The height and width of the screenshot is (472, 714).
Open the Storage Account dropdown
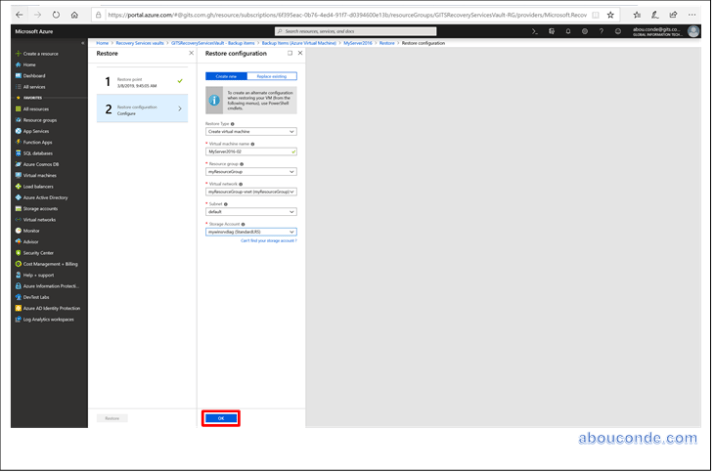pyautogui.click(x=250, y=231)
